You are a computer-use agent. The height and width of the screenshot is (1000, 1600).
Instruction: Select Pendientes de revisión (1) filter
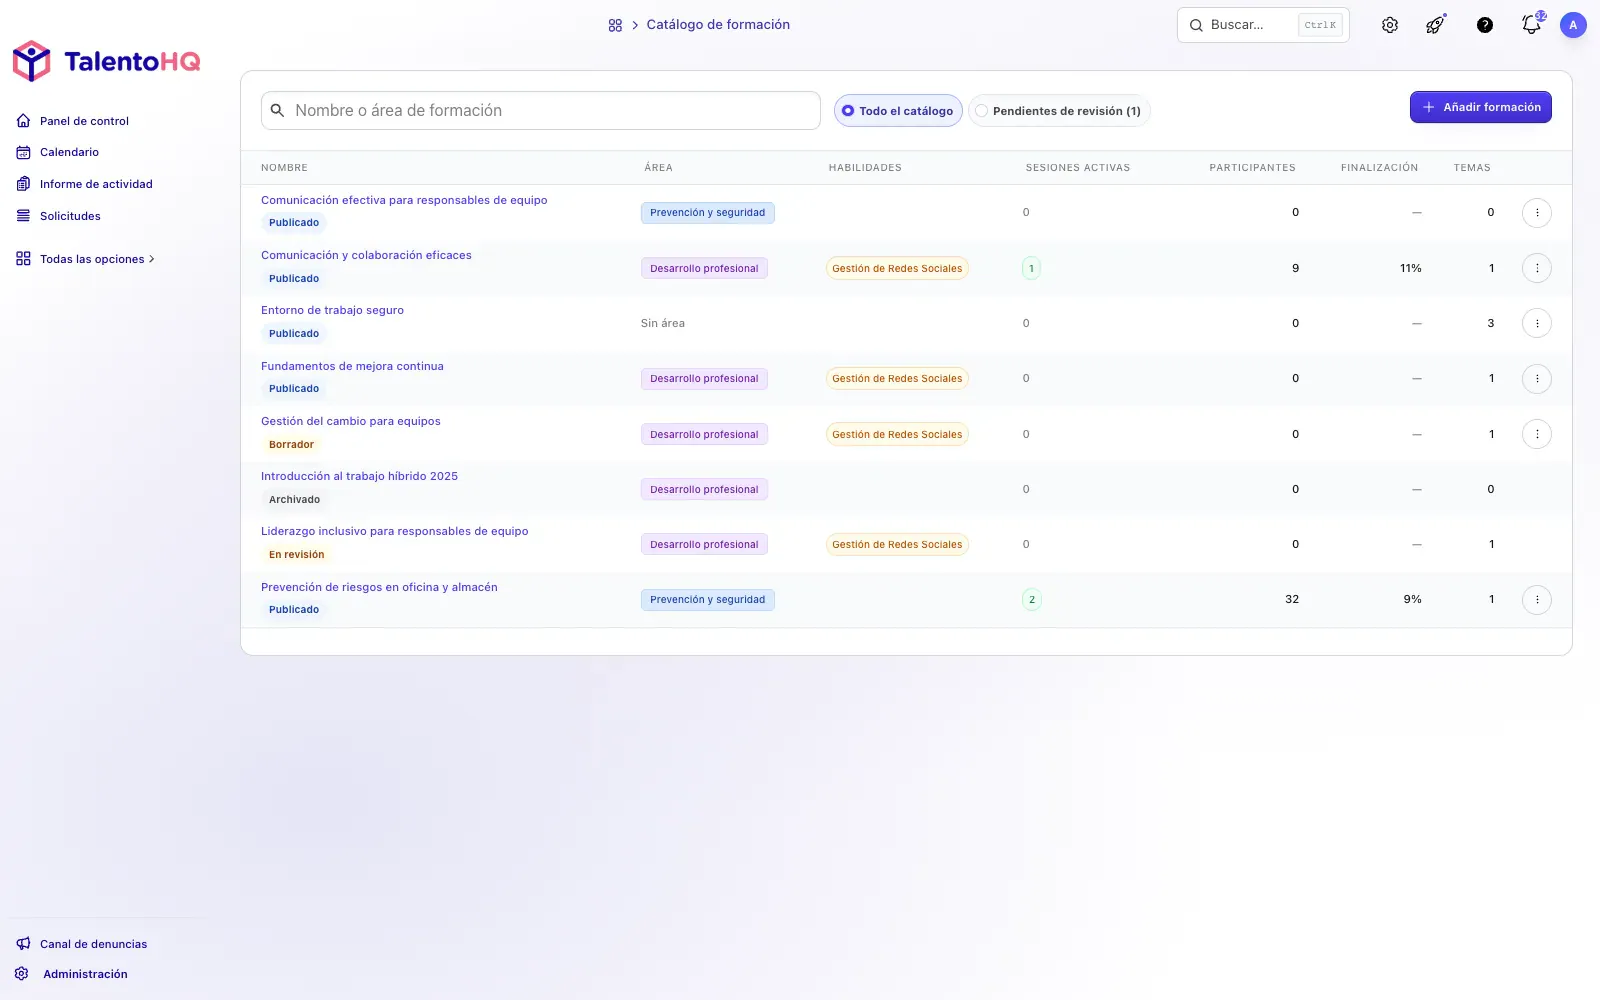click(x=1059, y=111)
